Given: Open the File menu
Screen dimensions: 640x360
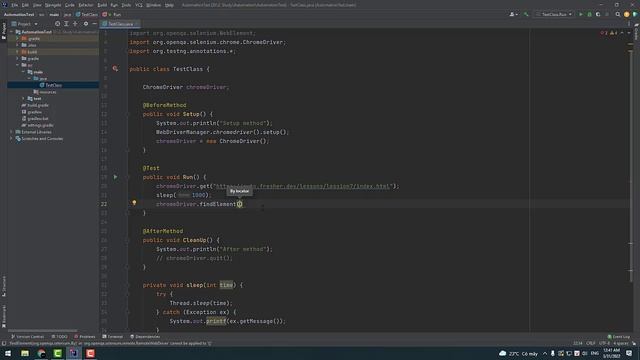Looking at the screenshot, I should [x=15, y=5].
